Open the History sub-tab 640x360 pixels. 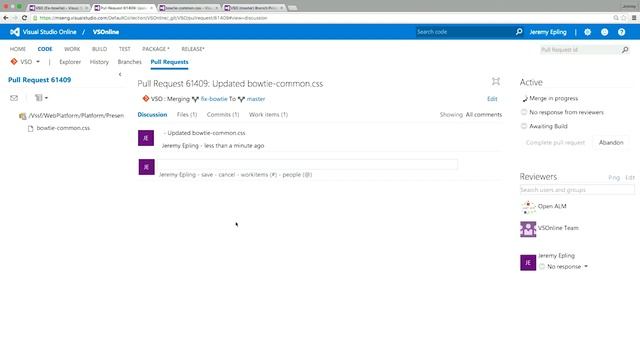(99, 62)
